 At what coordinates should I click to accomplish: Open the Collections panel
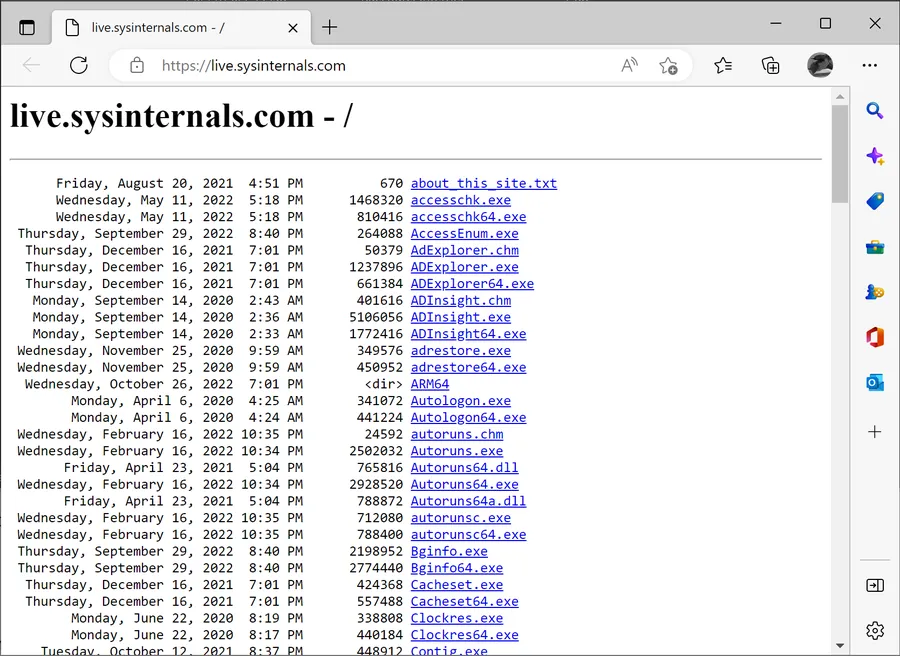point(770,65)
